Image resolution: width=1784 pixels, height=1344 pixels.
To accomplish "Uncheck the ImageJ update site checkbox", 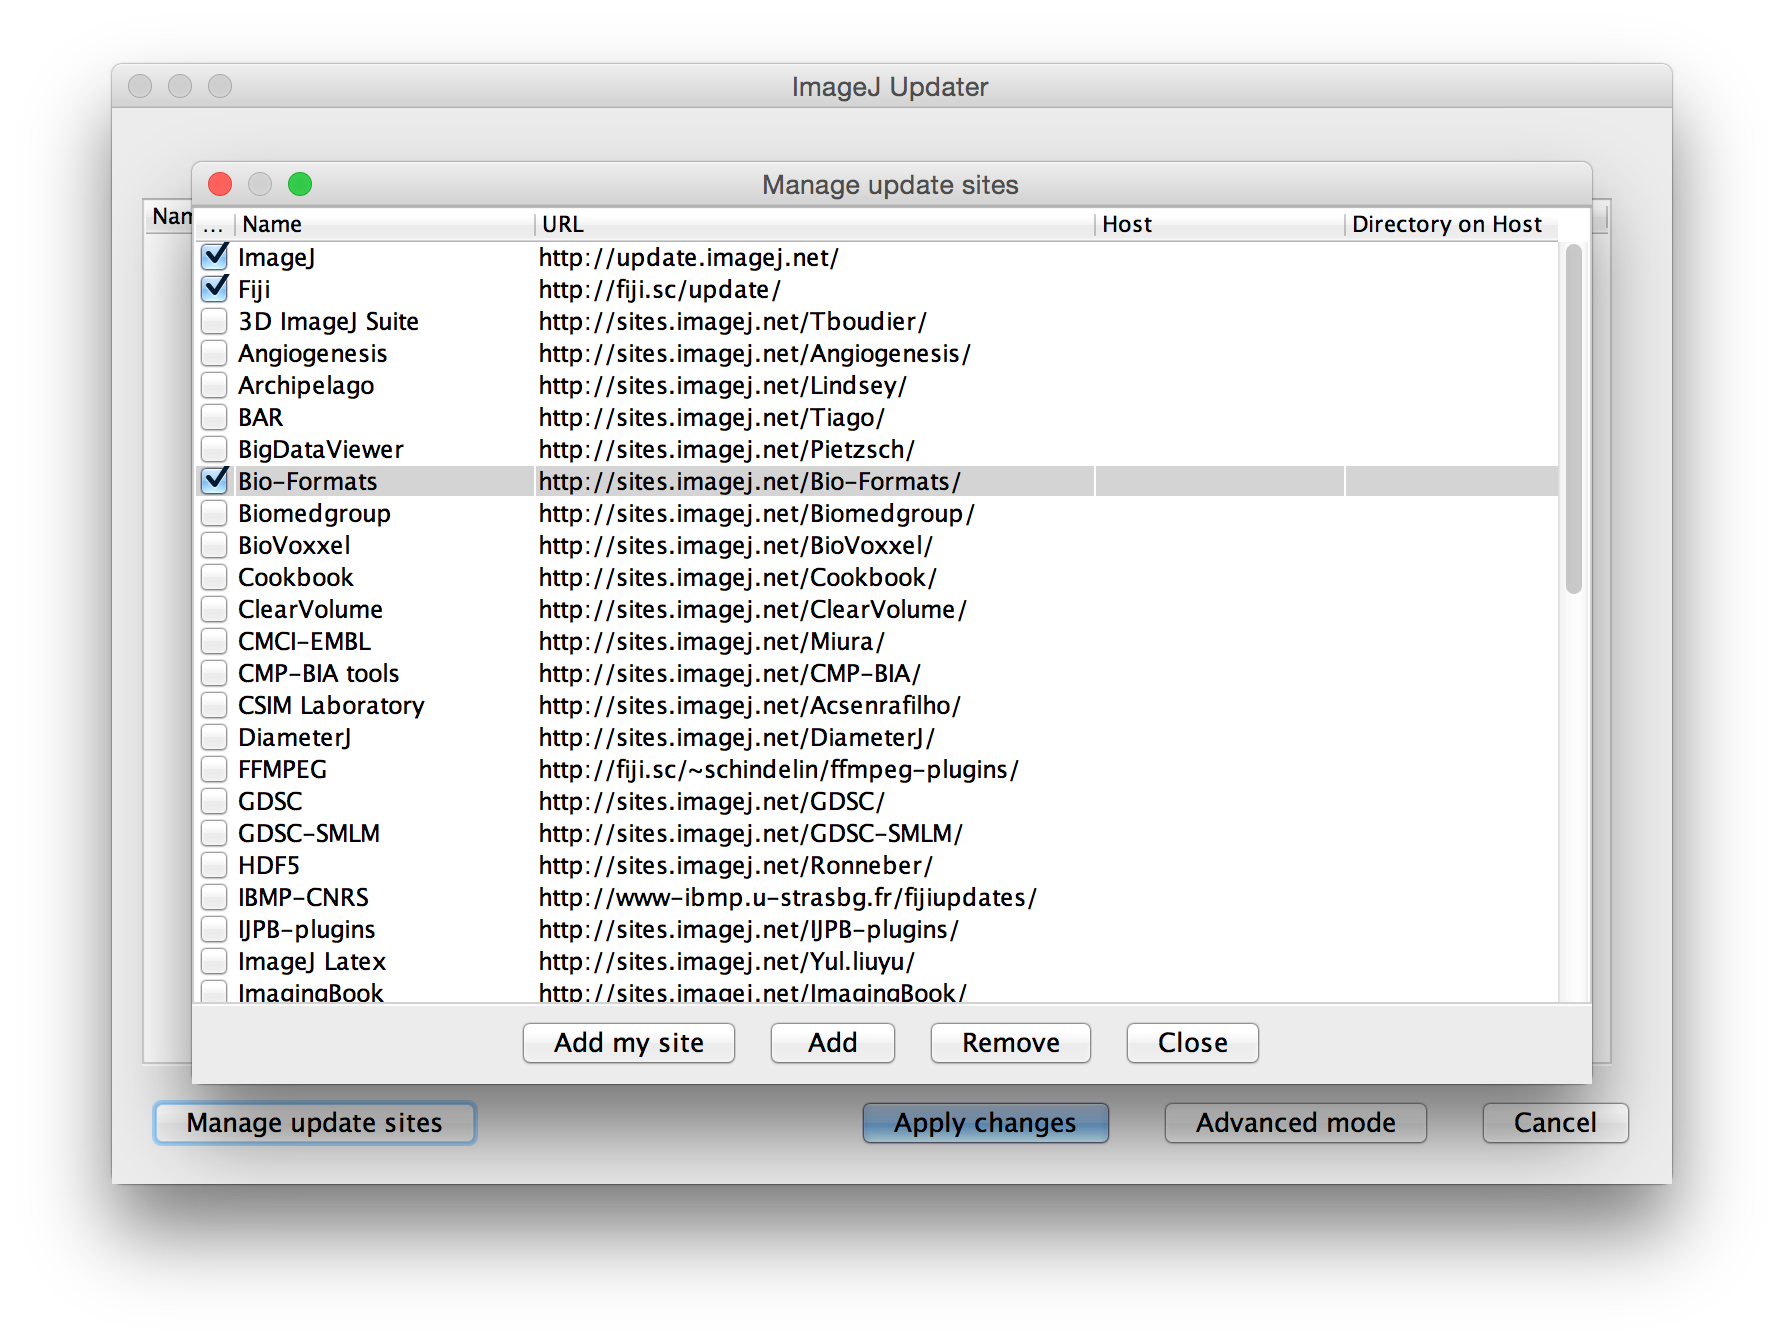I will click(x=214, y=257).
